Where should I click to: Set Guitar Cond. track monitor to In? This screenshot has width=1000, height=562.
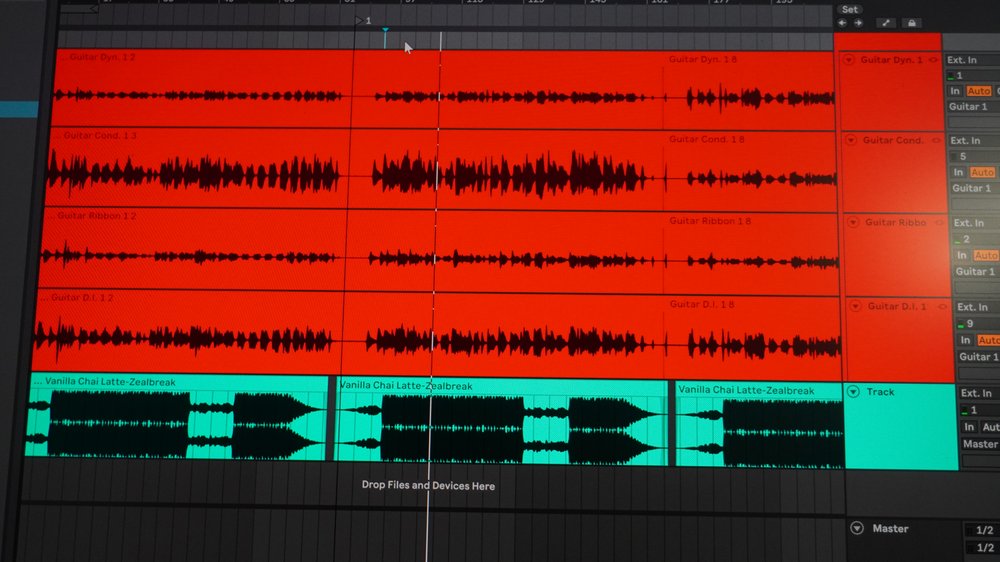(956, 173)
